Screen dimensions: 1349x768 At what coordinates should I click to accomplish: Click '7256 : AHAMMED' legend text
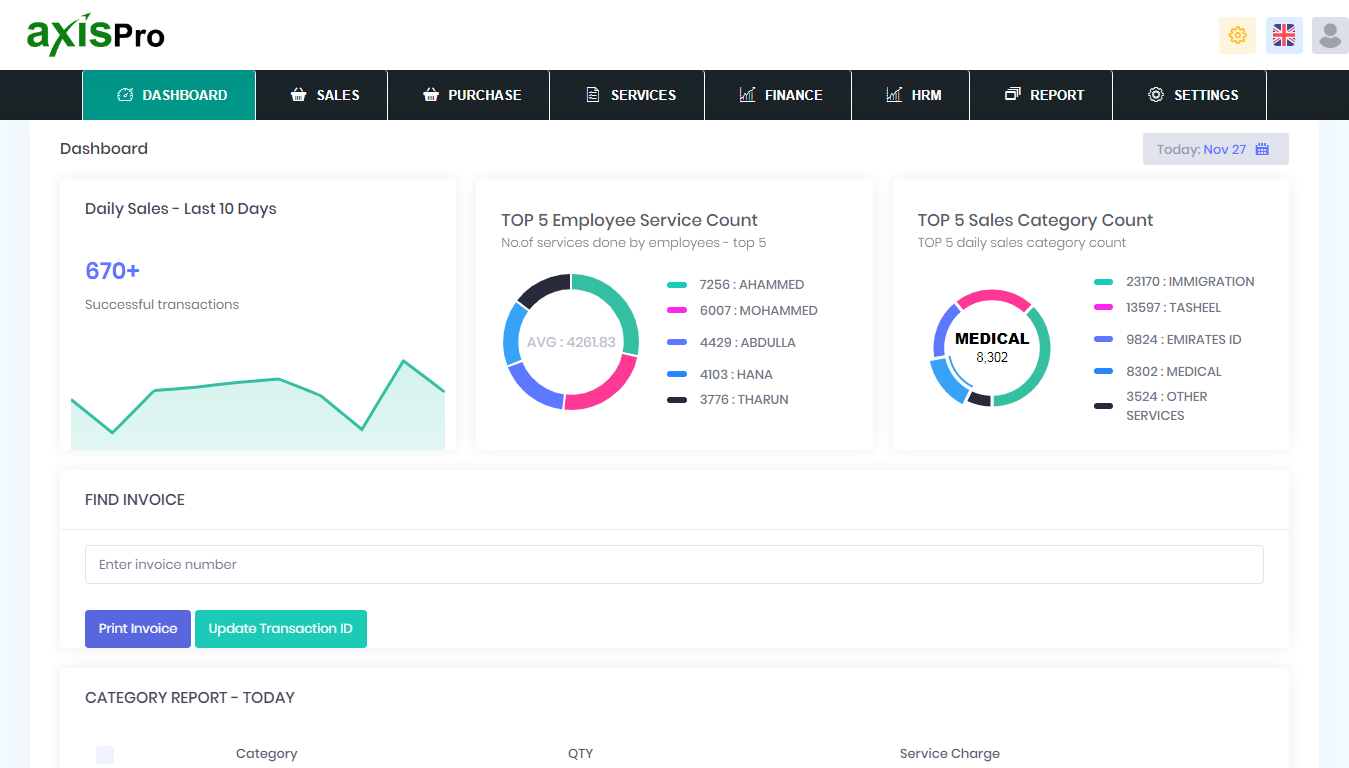[x=752, y=285]
